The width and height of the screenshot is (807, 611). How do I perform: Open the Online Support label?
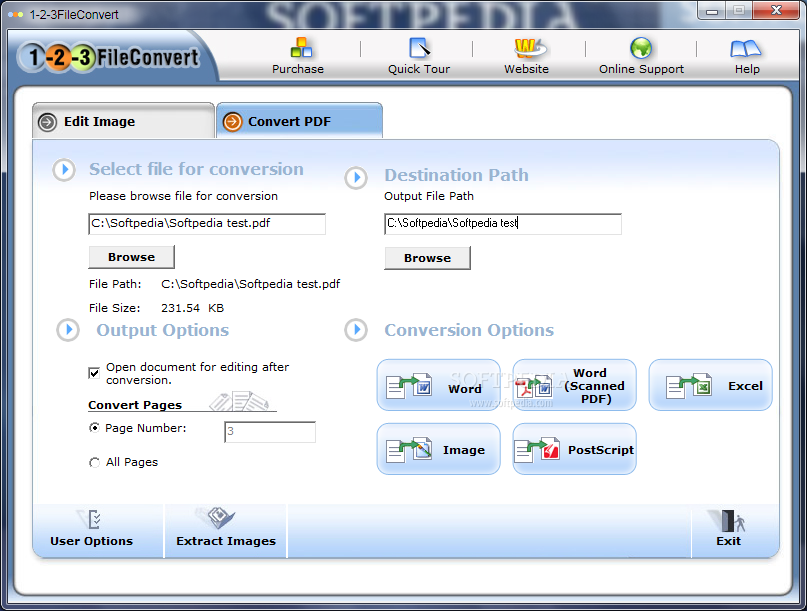(641, 69)
